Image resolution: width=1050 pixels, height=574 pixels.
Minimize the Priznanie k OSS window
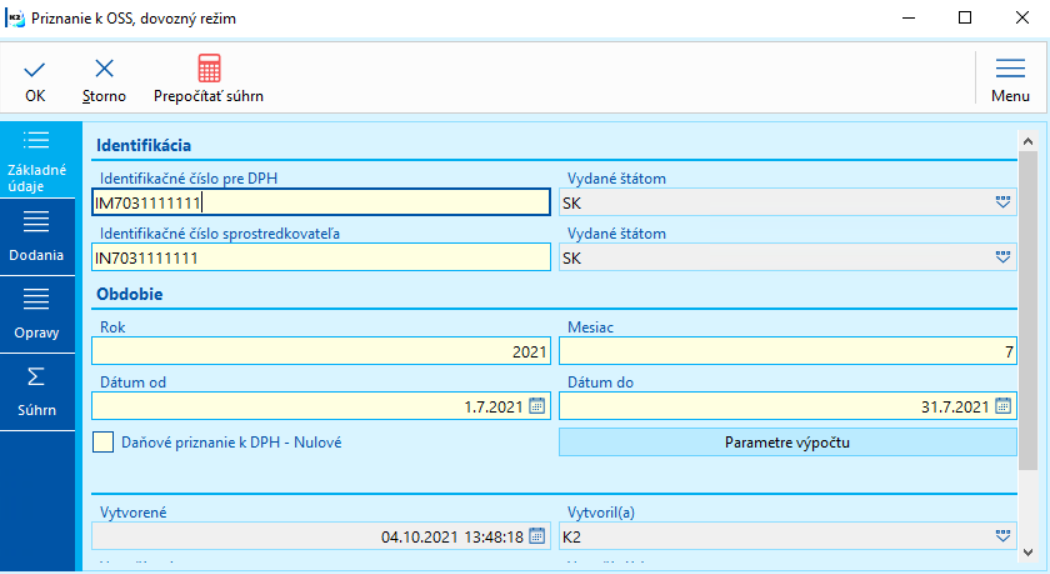click(x=908, y=18)
